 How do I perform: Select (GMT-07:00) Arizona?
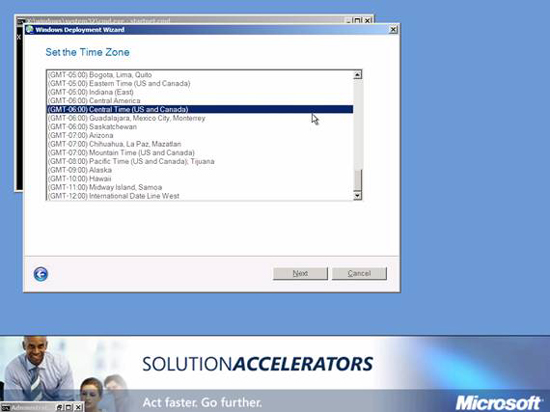[200, 135]
